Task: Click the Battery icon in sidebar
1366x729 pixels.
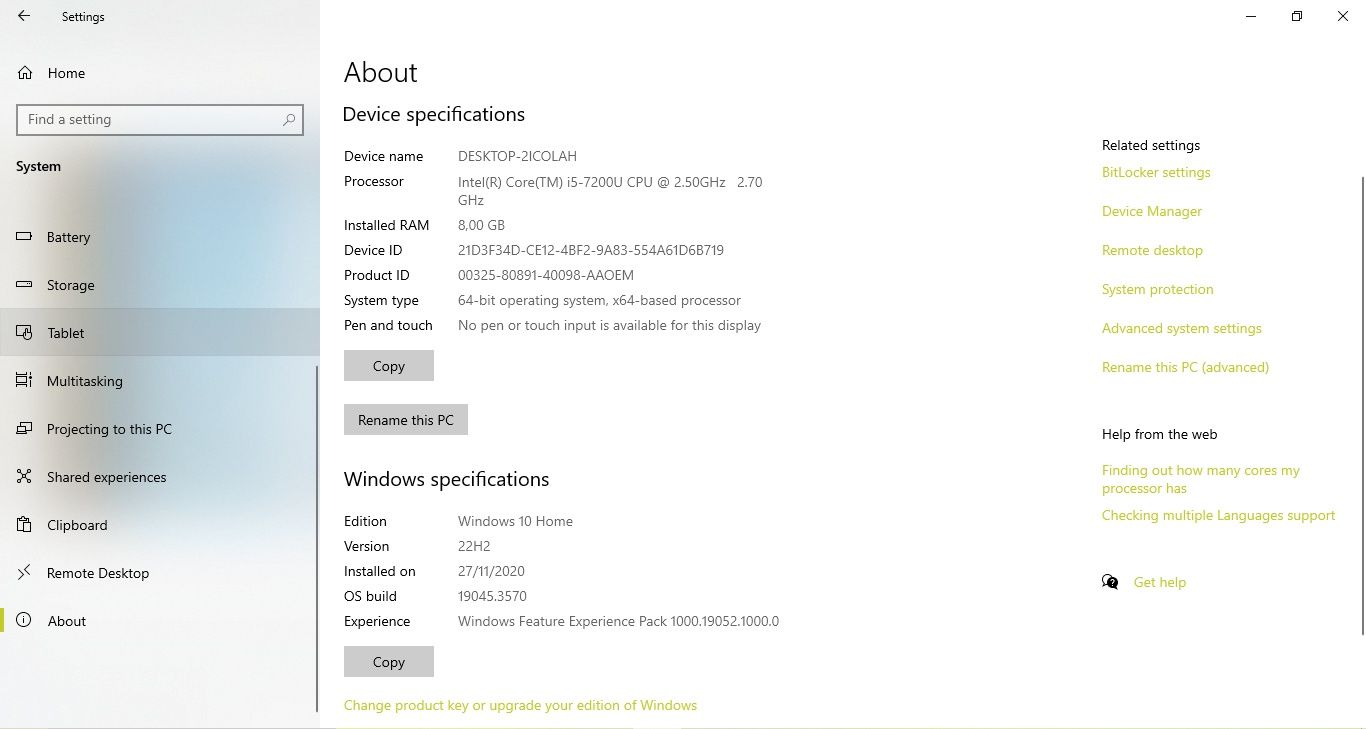Action: [x=25, y=237]
